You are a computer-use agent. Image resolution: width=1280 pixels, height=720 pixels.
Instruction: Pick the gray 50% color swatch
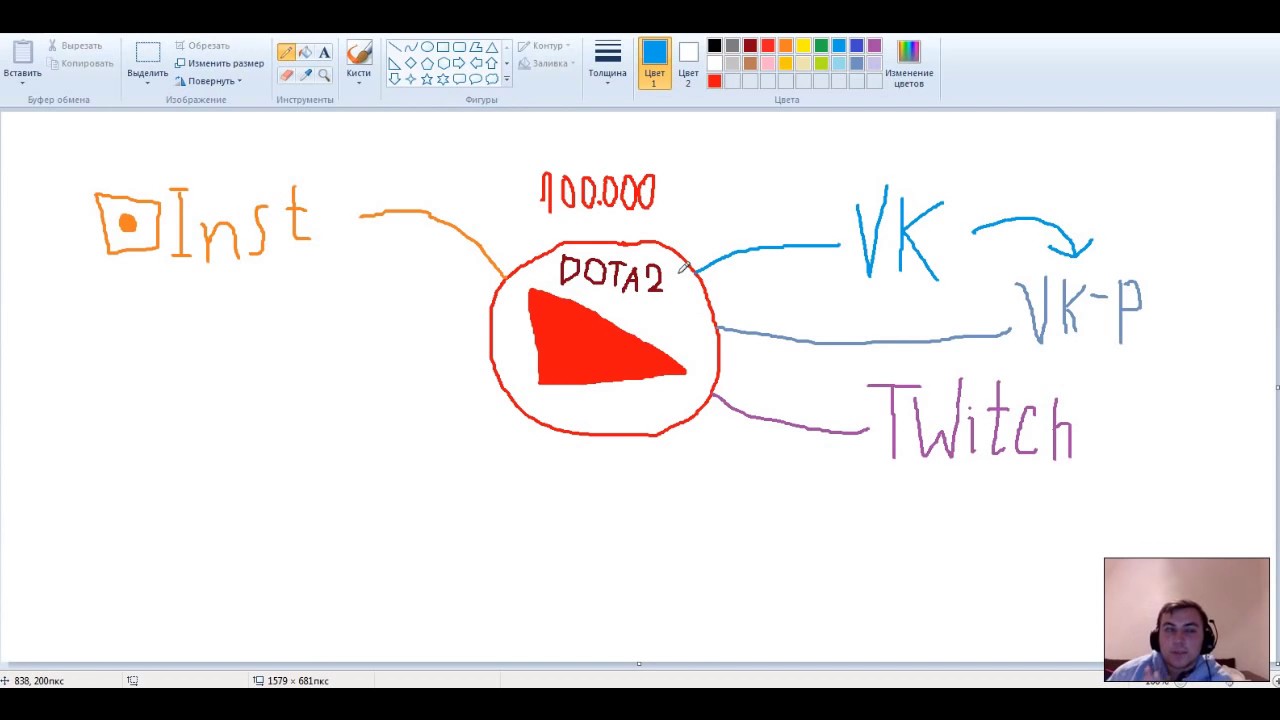732,46
